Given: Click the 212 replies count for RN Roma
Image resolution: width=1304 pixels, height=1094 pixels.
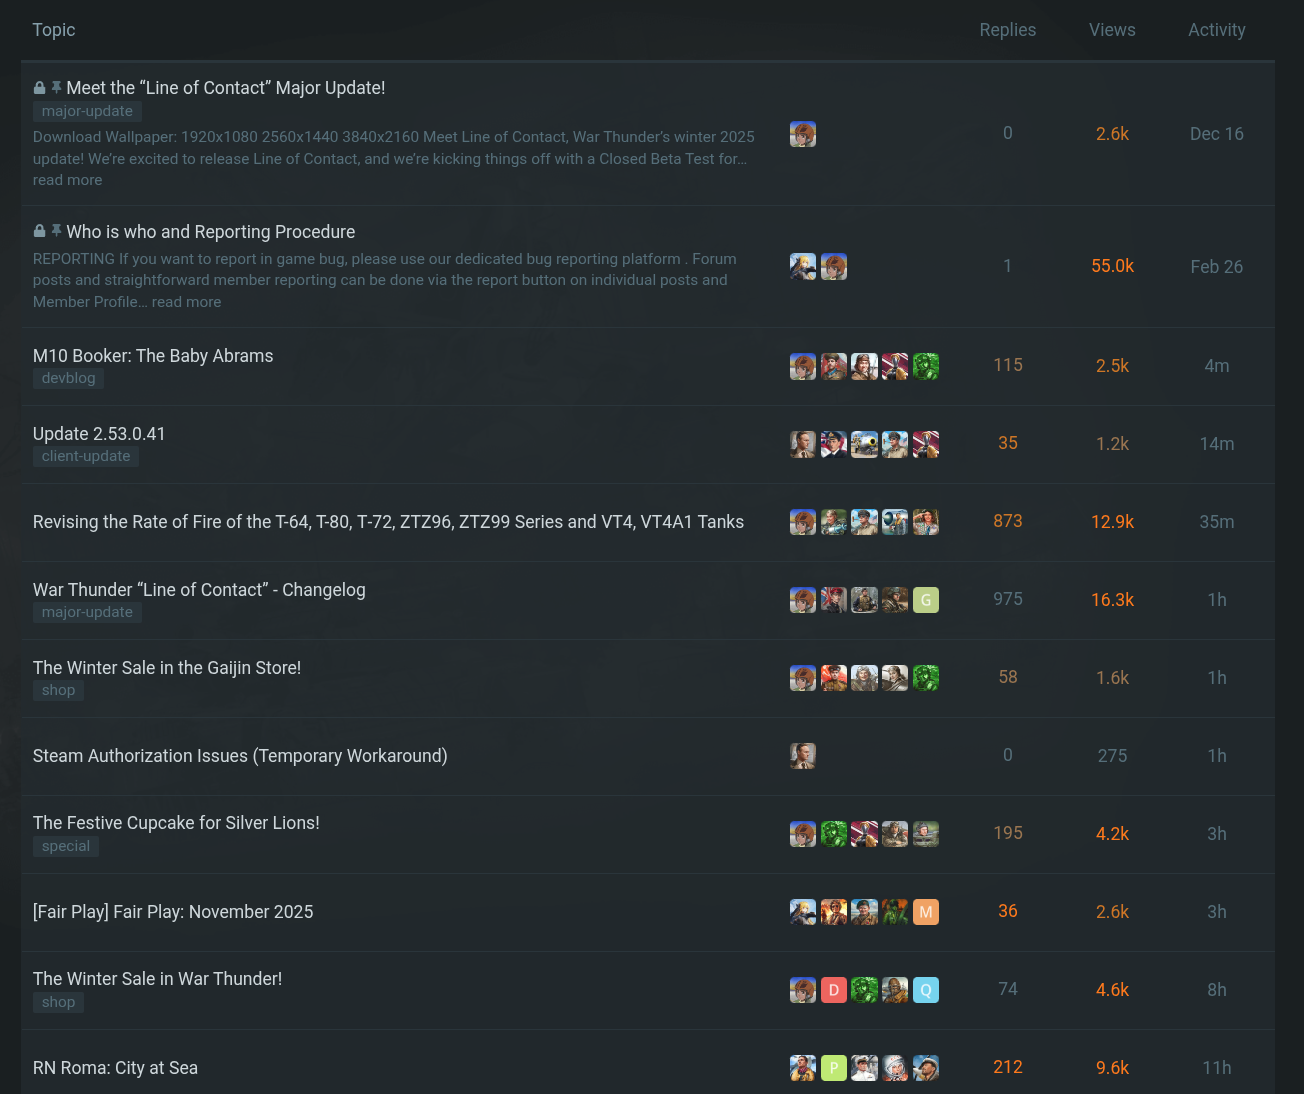Looking at the screenshot, I should click(x=1008, y=1068).
